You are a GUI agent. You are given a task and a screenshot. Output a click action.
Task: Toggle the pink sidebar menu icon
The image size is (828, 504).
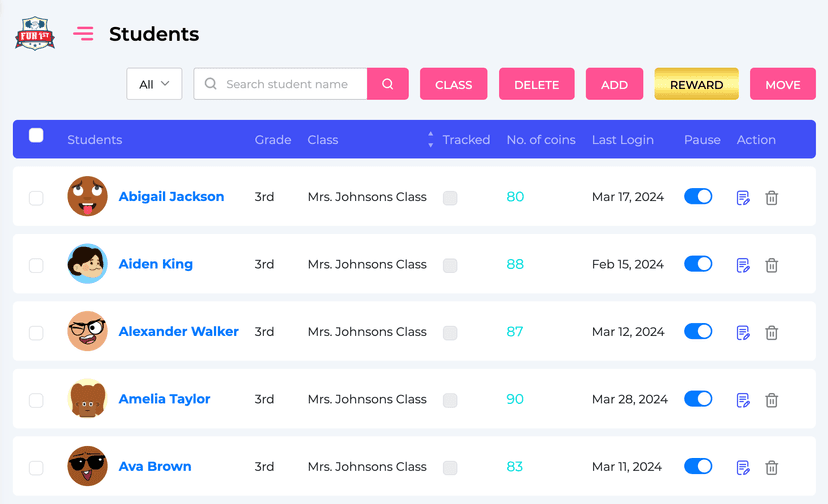click(83, 34)
